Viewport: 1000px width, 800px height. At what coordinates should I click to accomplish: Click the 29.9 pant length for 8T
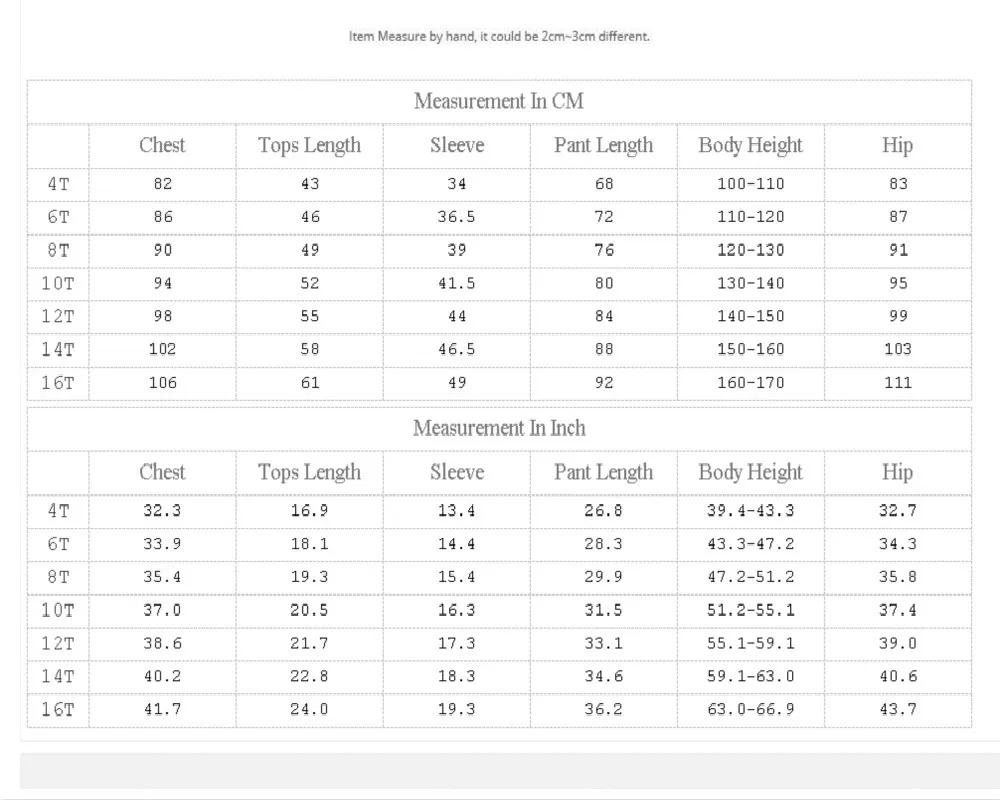603,577
